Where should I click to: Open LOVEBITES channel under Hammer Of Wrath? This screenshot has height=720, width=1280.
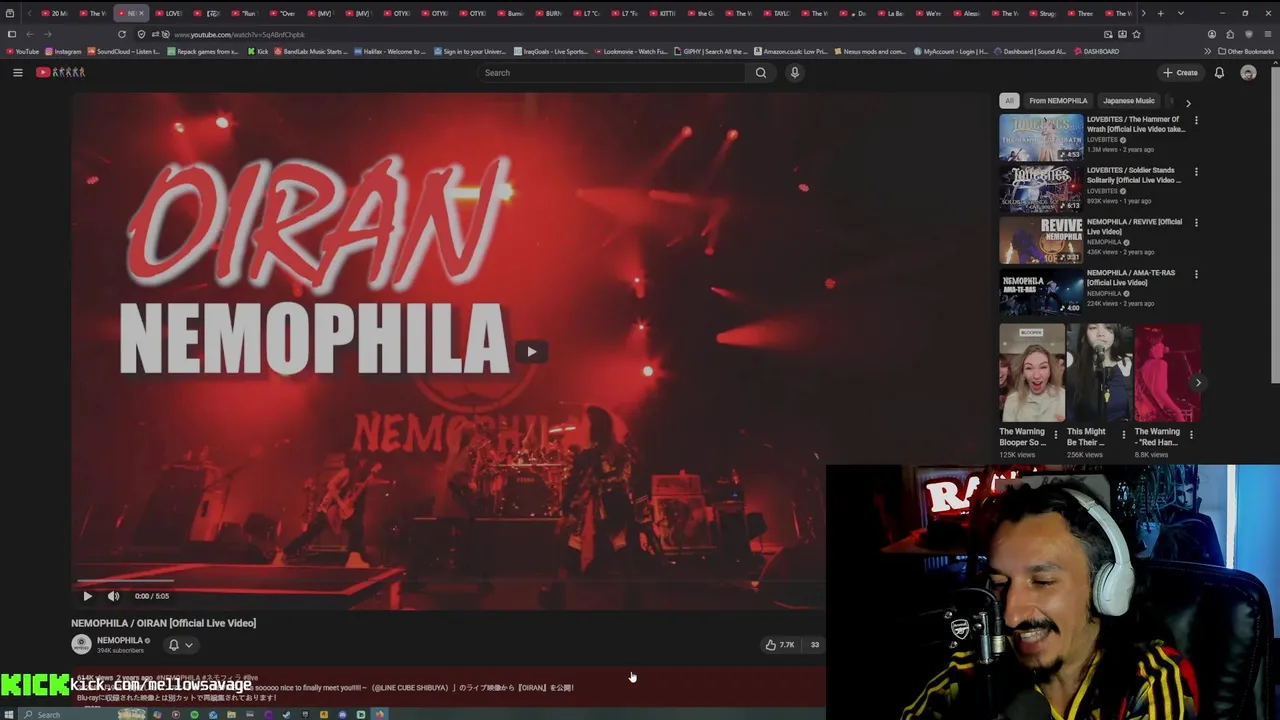[1102, 139]
